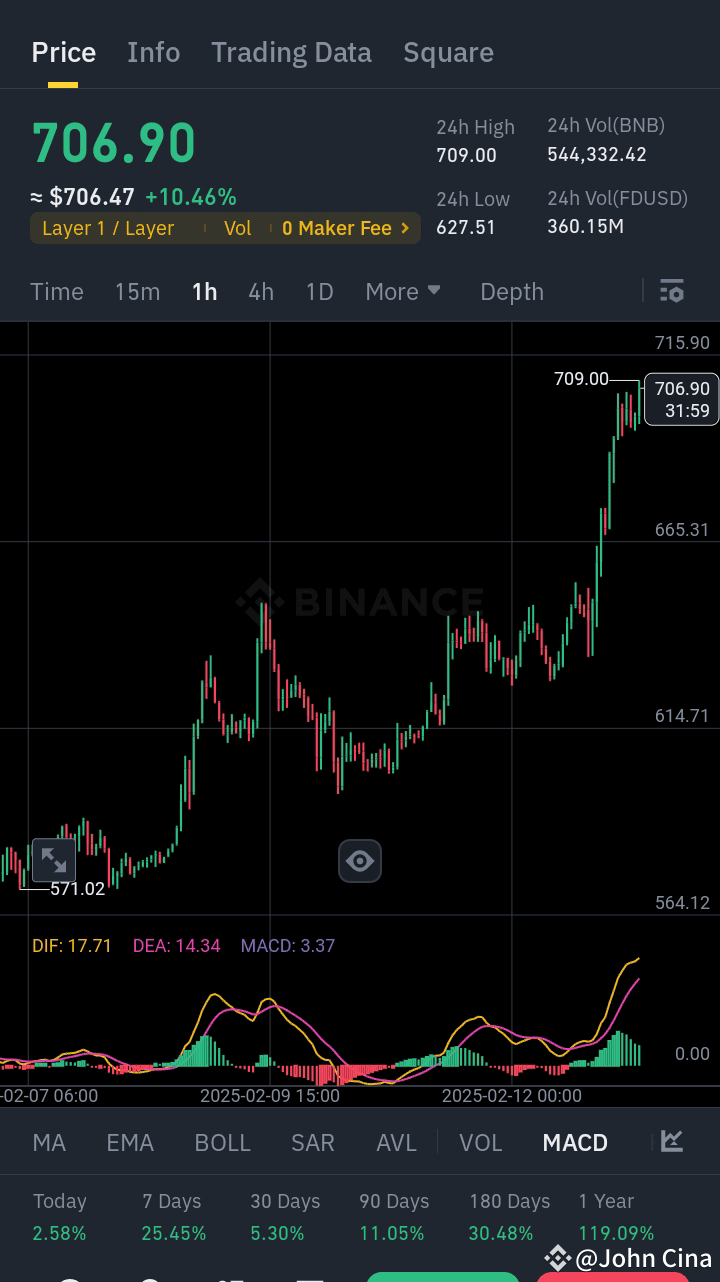Tap the 614.71 price axis label
The width and height of the screenshot is (720, 1282).
point(682,715)
